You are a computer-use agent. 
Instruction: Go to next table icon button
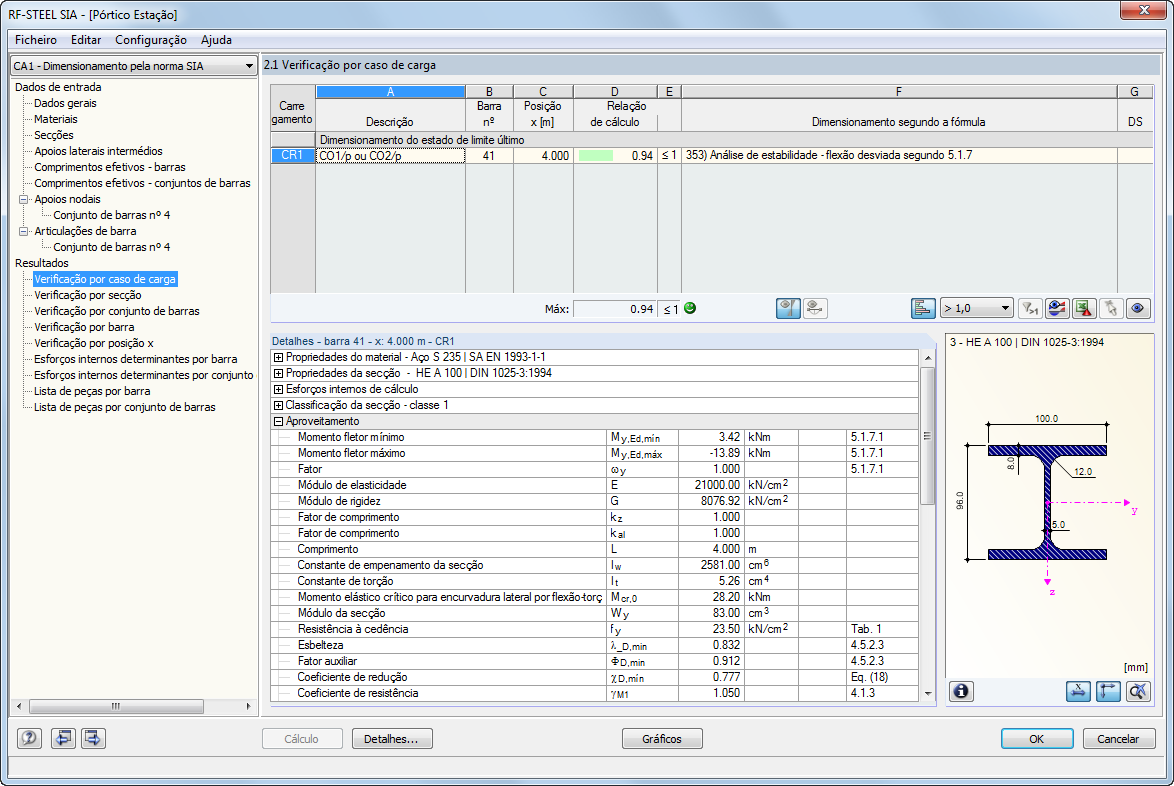pyautogui.click(x=93, y=738)
